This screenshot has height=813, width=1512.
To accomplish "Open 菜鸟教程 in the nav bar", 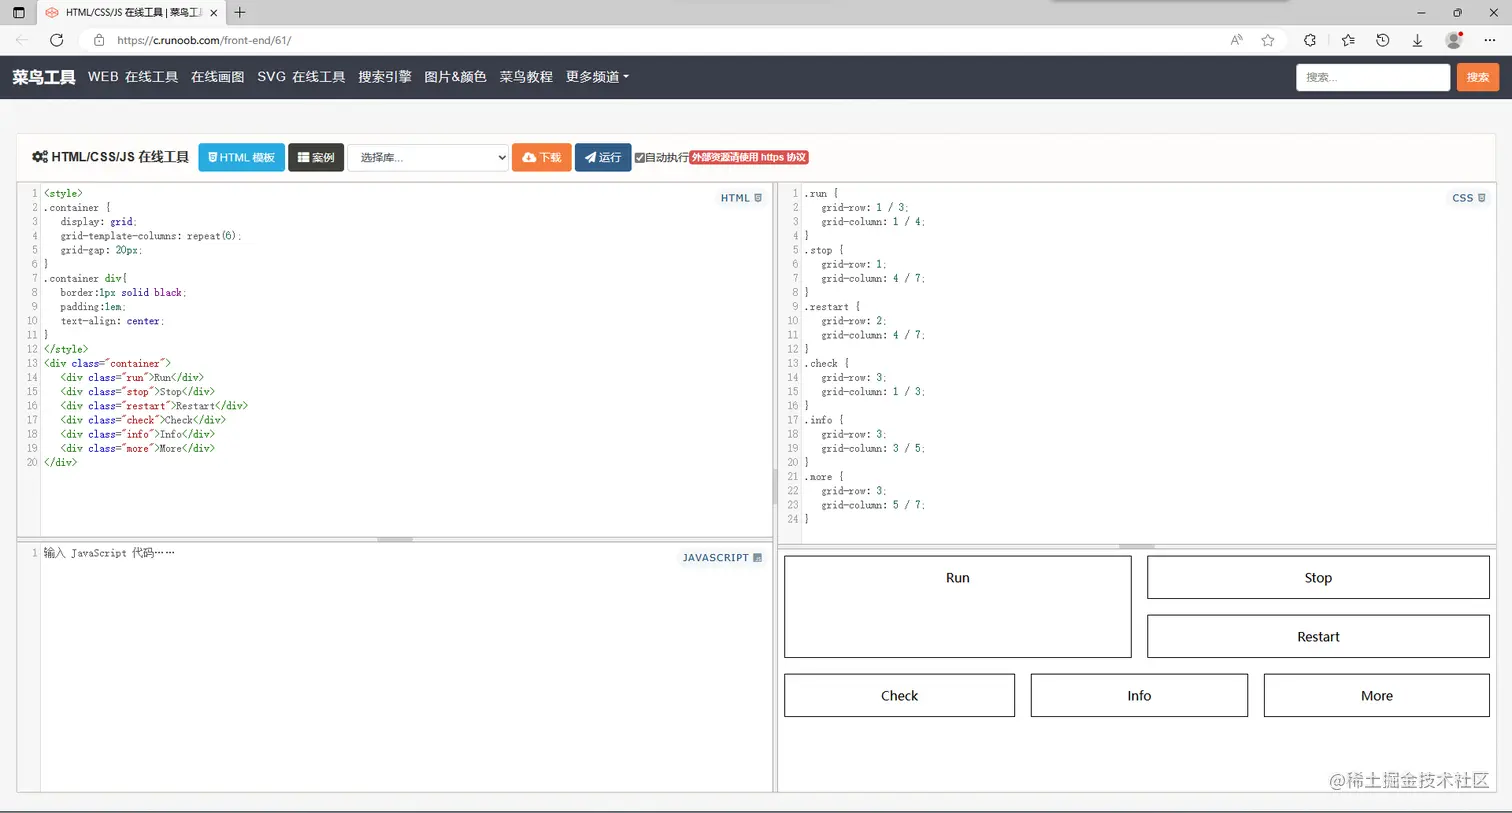I will click(x=526, y=77).
